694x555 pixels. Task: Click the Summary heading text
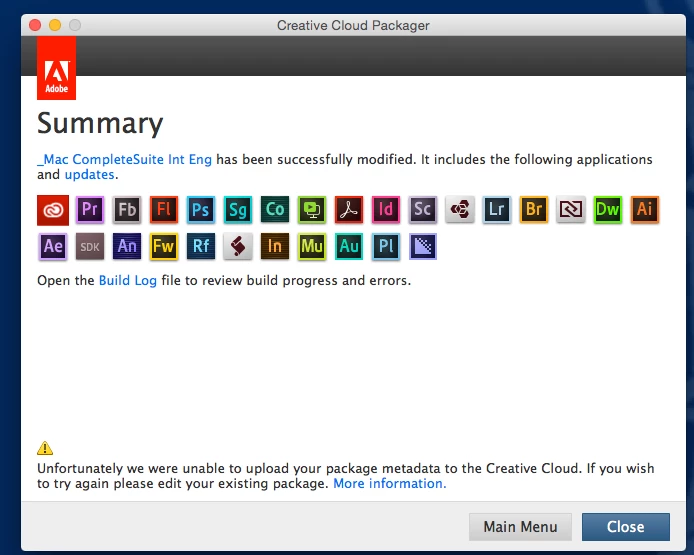coord(100,124)
